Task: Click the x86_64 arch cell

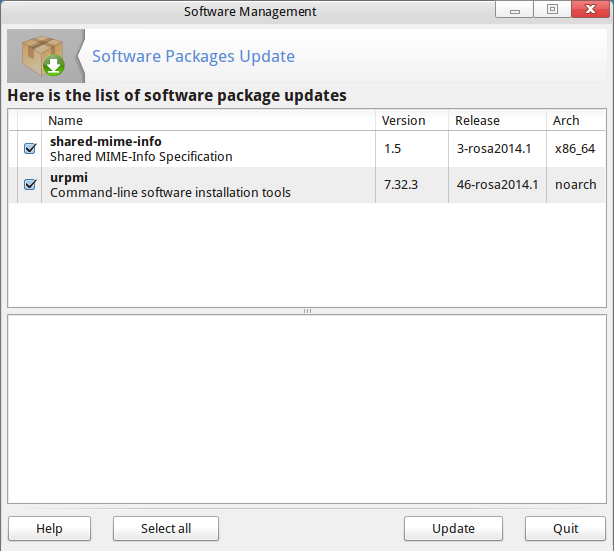Action: coord(575,149)
